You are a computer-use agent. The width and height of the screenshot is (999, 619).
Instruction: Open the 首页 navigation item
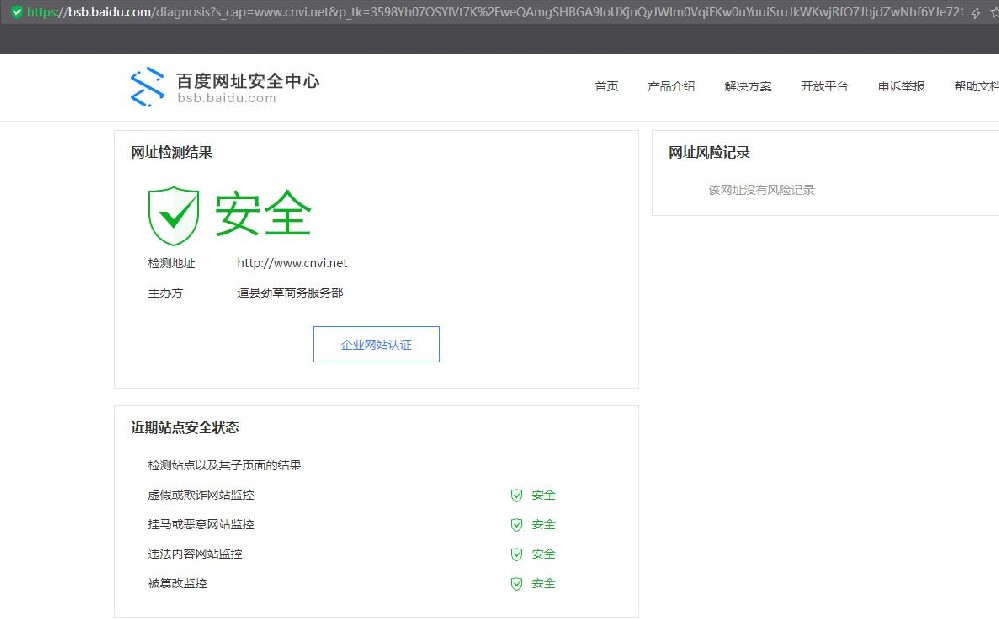point(607,86)
